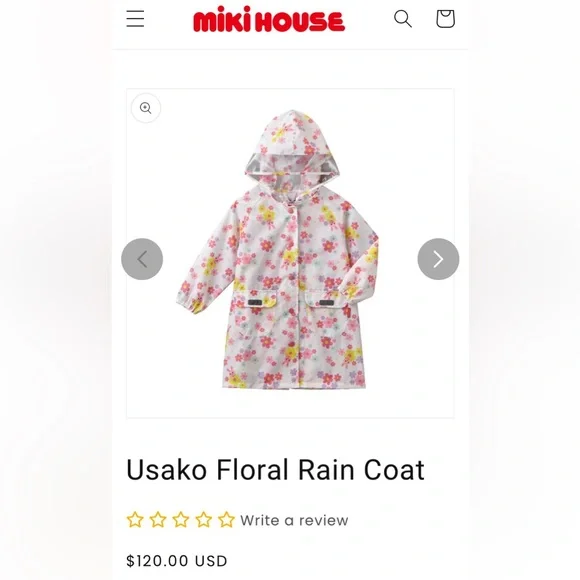Select the third rating star
This screenshot has height=580, width=580.
tap(181, 520)
